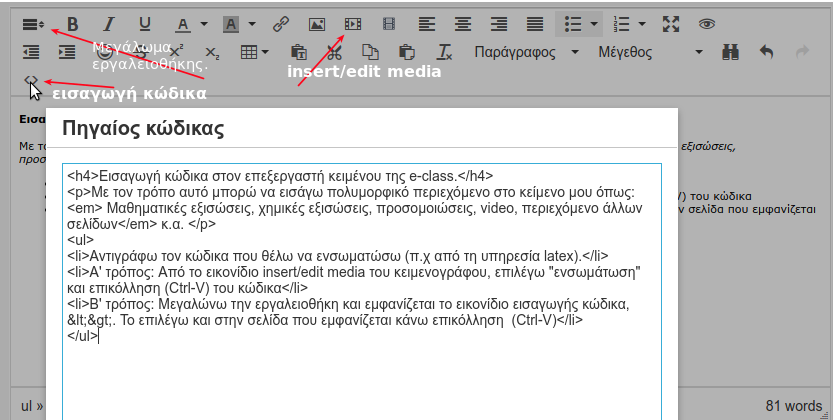Click the source code <> icon
The image size is (834, 420).
pyautogui.click(x=31, y=80)
